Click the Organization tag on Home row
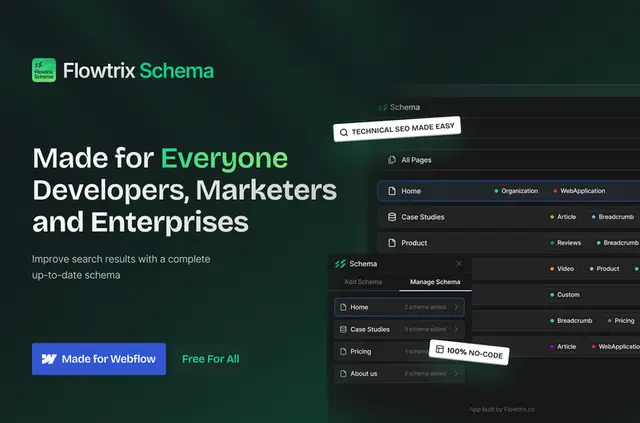 pyautogui.click(x=516, y=191)
